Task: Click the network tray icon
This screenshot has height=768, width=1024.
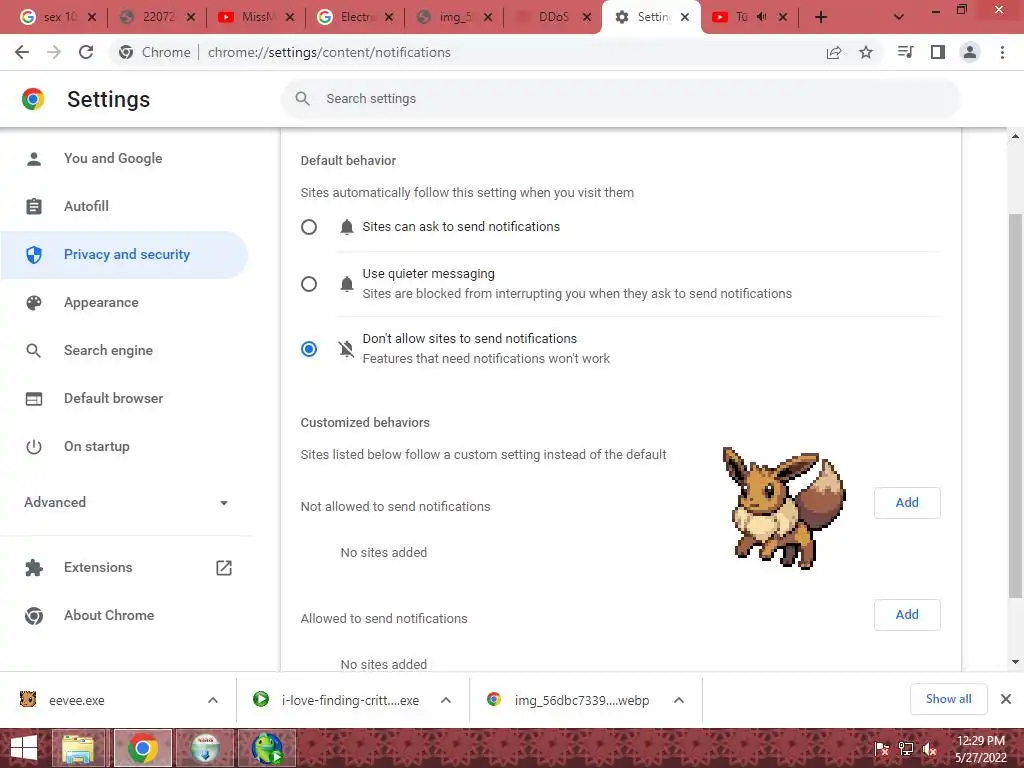Action: tap(906, 750)
